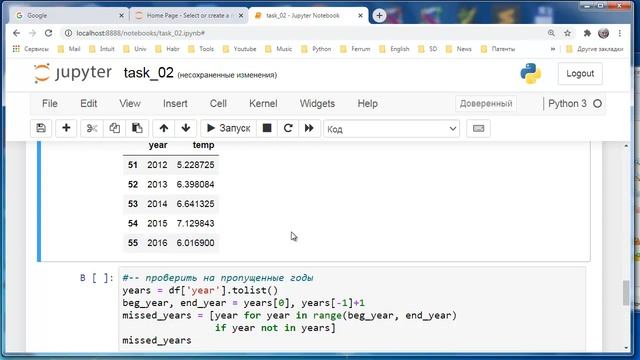Save notebook with the floppy disk icon

pyautogui.click(x=41, y=128)
